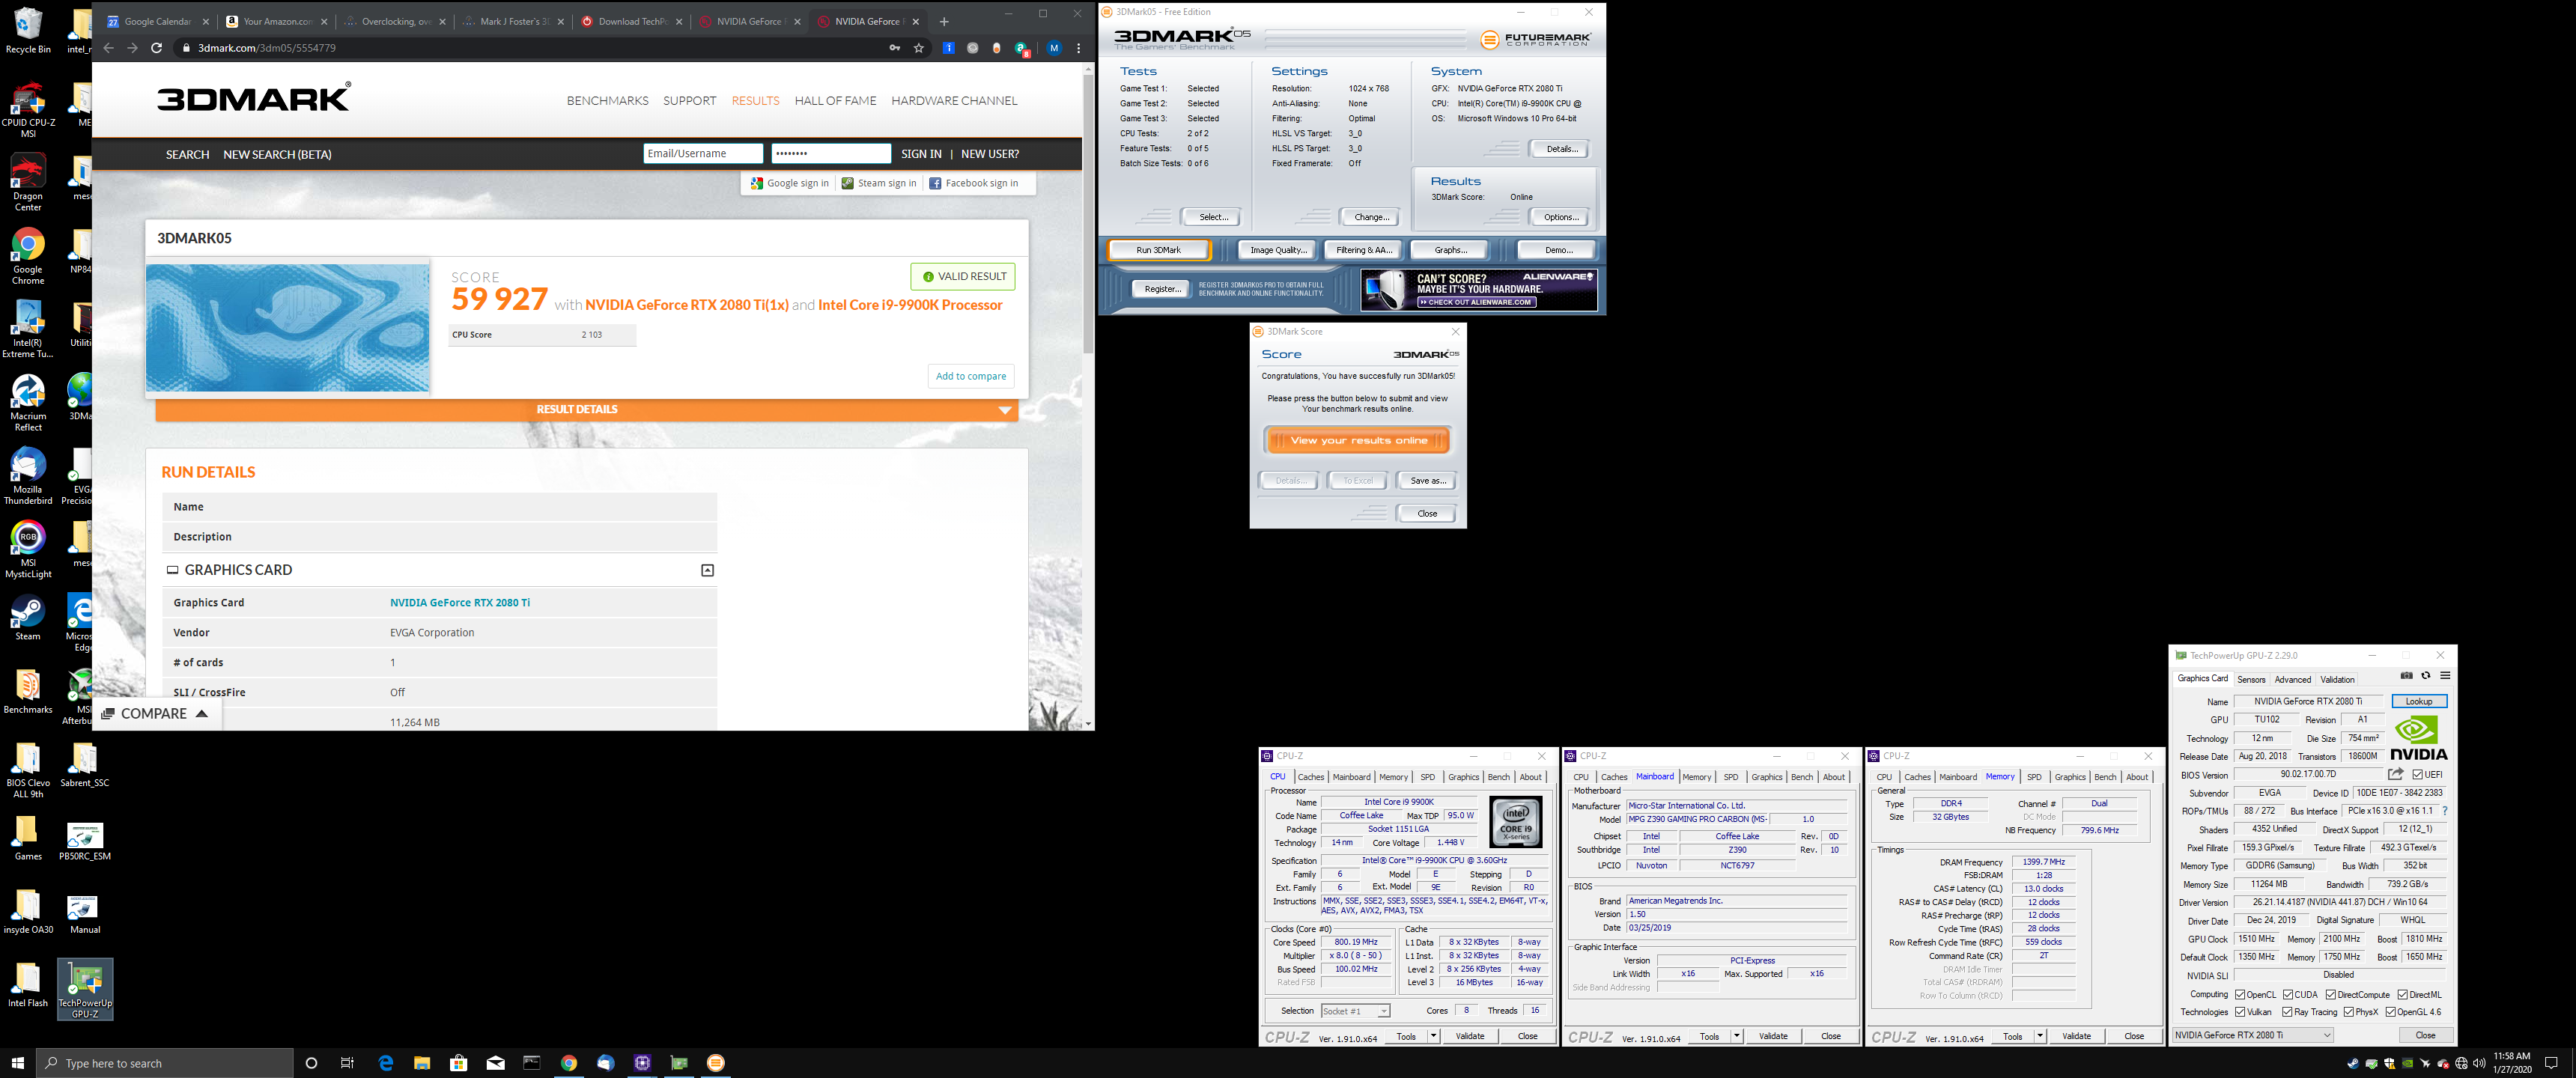Select the Steam desktop icon
Image resolution: width=2576 pixels, height=1078 pixels.
28,618
